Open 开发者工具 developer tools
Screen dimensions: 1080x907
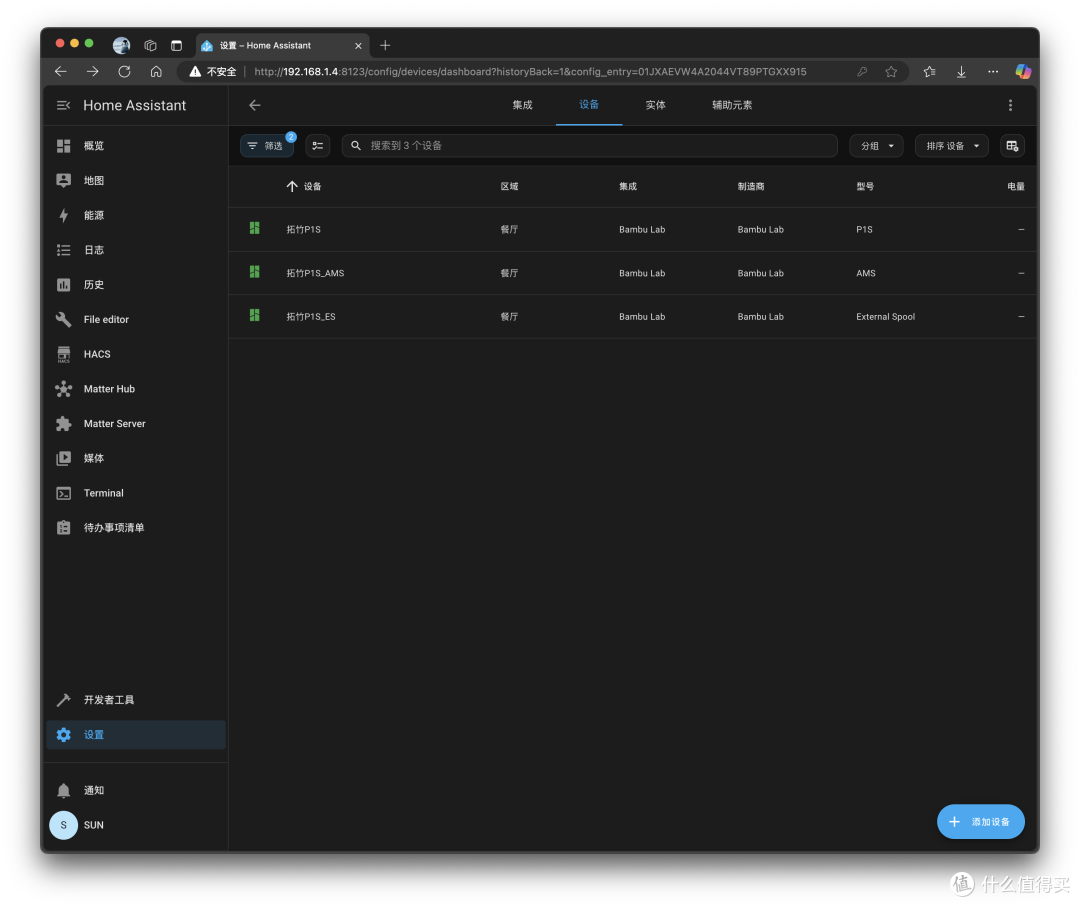point(136,700)
